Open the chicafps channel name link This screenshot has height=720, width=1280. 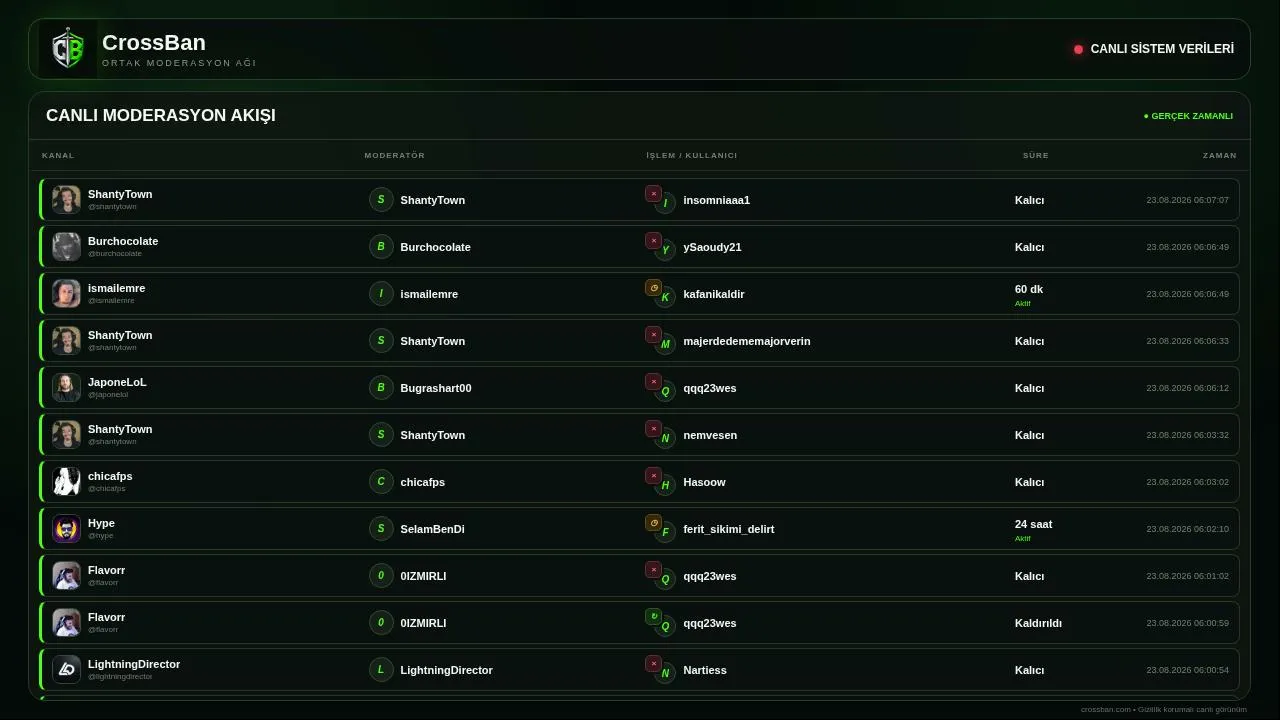(x=110, y=476)
